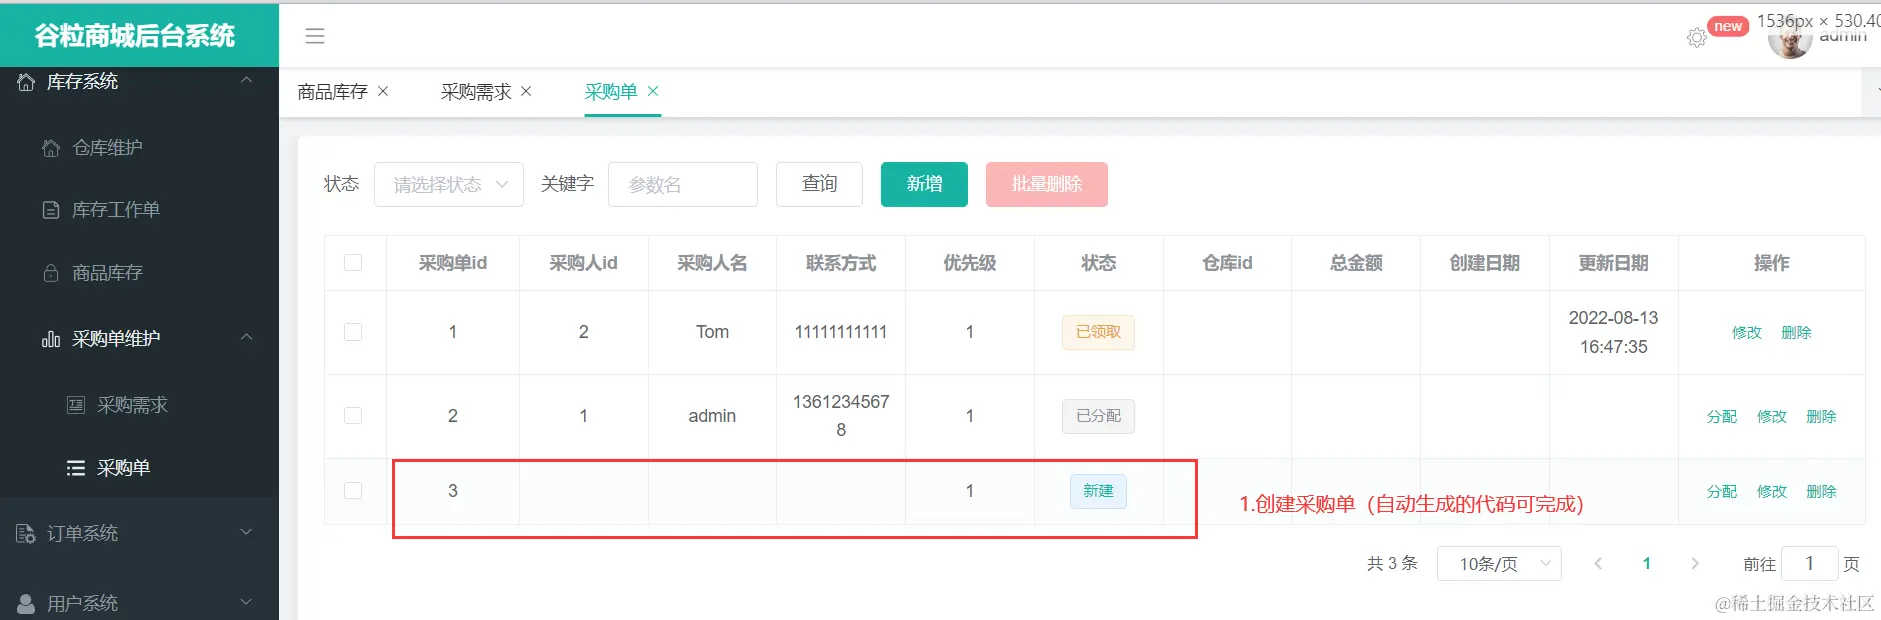Screen dimensions: 1881x620
Task: Click the 11111111111 contact cell
Action: [x=841, y=332]
